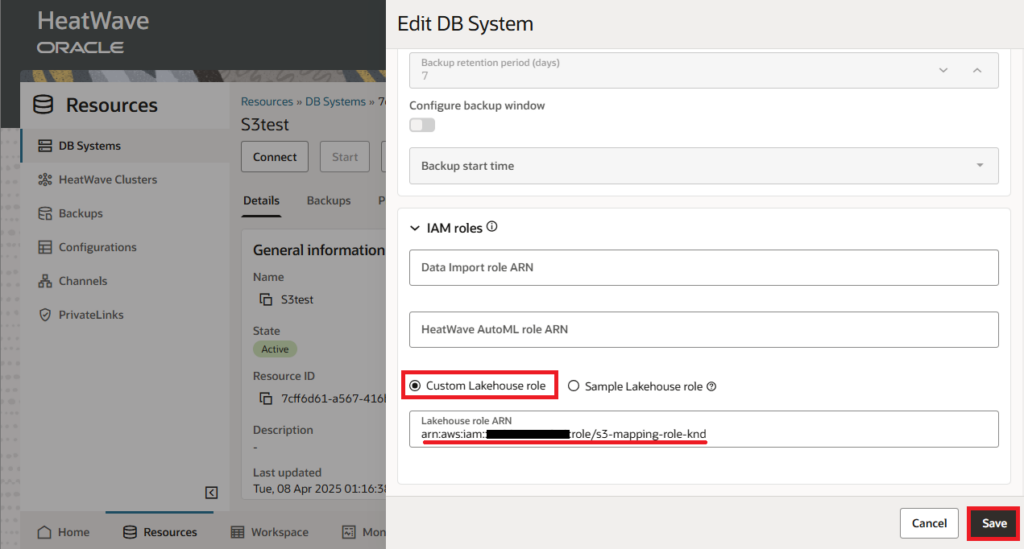This screenshot has height=549, width=1024.
Task: Click the PrivateLinks shield icon
Action: (x=45, y=315)
